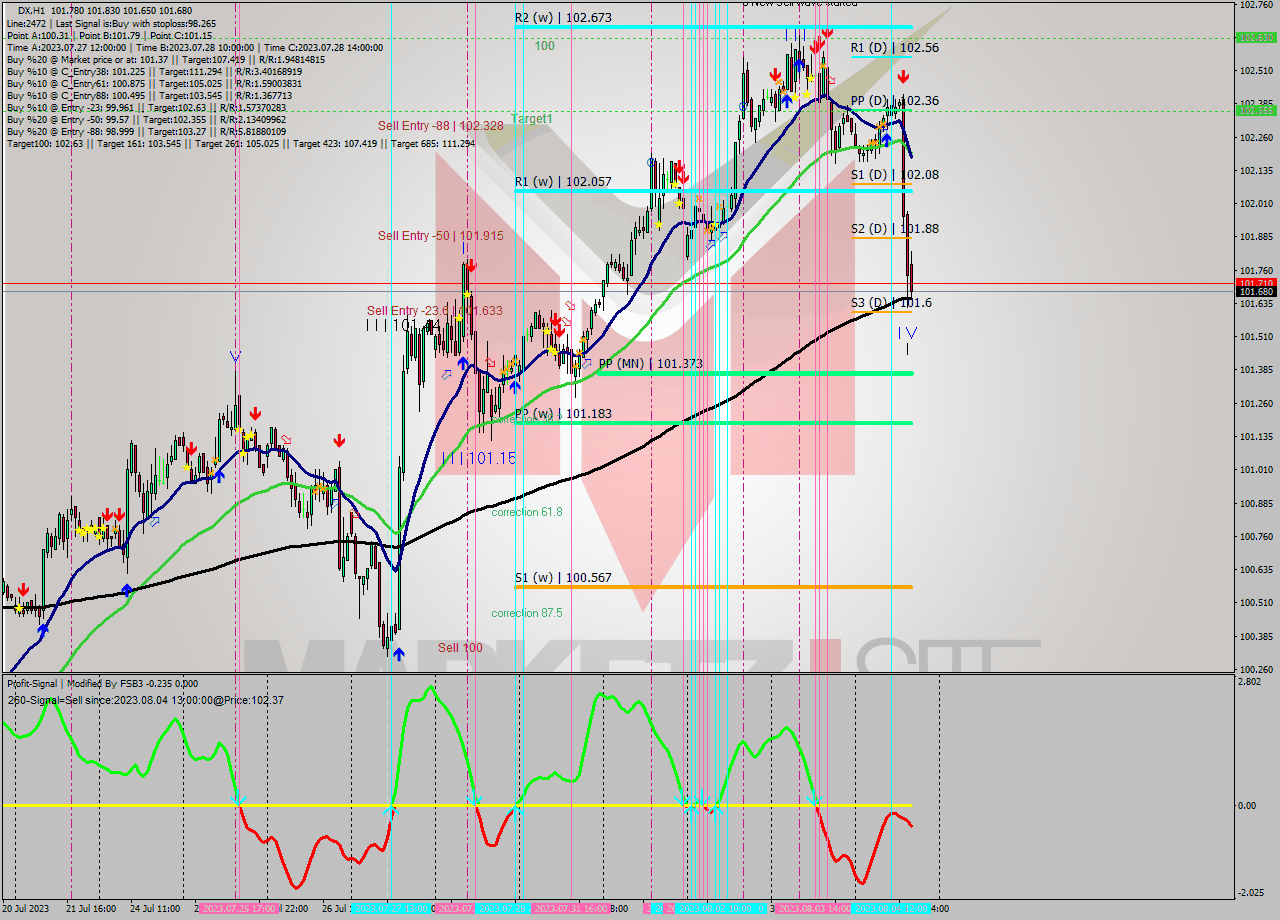Click the 'R1 (D) | 102.56' pivot label

(x=894, y=47)
